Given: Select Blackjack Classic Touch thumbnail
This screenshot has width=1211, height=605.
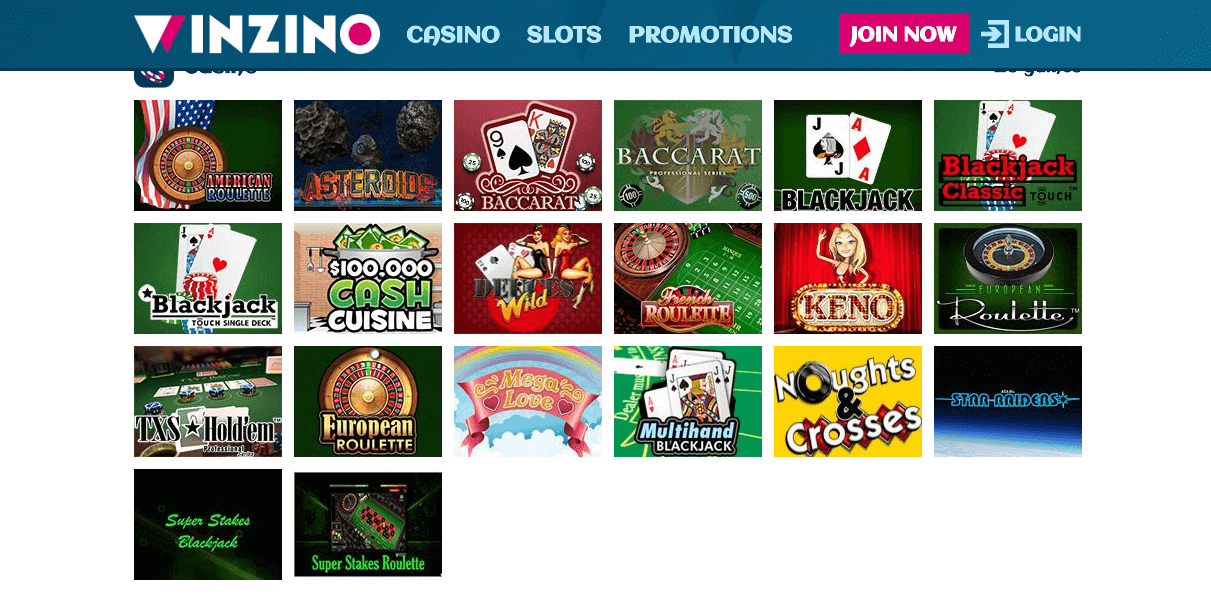Looking at the screenshot, I should (1008, 155).
